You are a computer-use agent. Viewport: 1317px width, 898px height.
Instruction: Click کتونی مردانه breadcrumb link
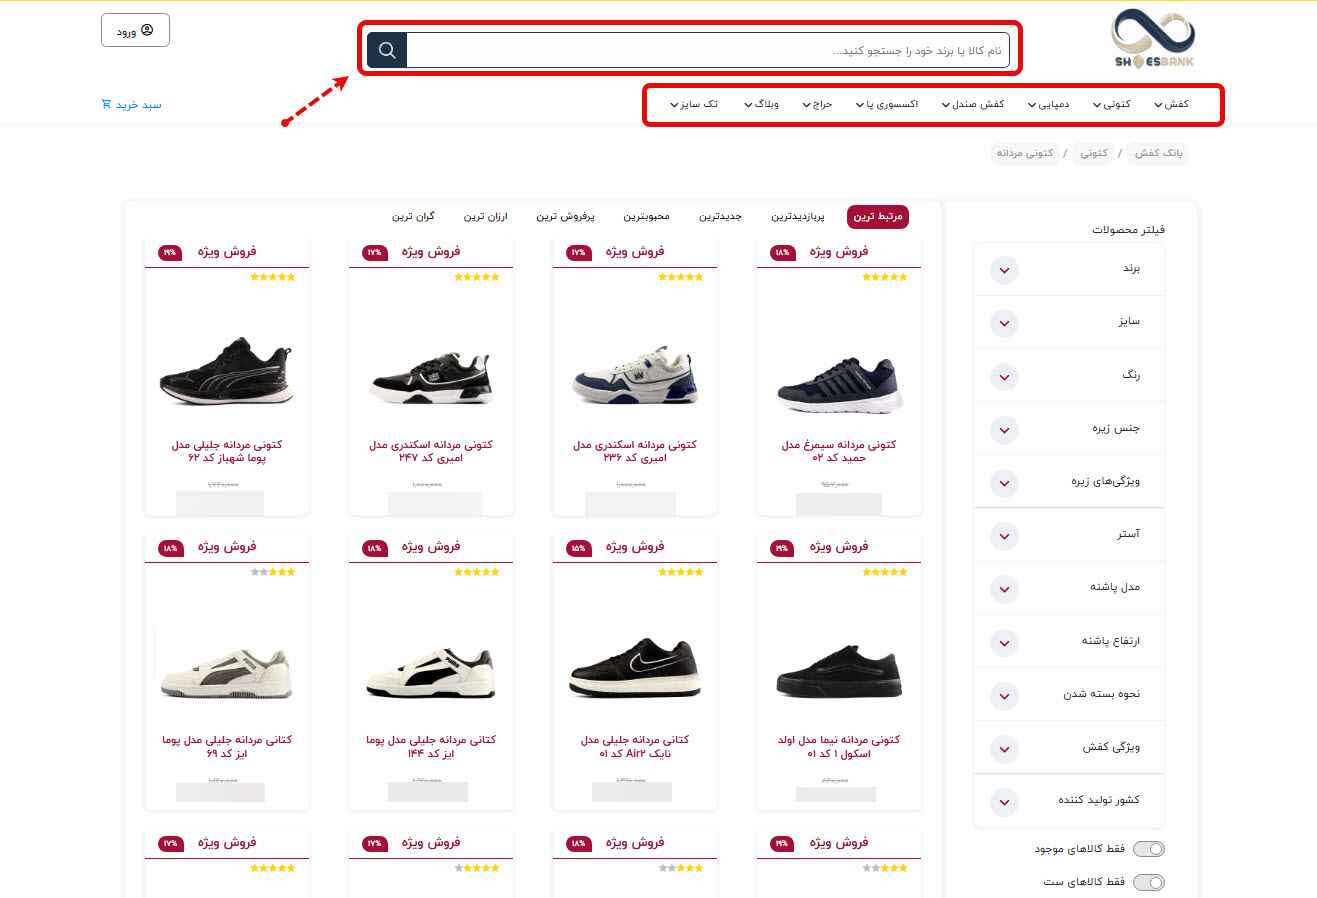1025,153
